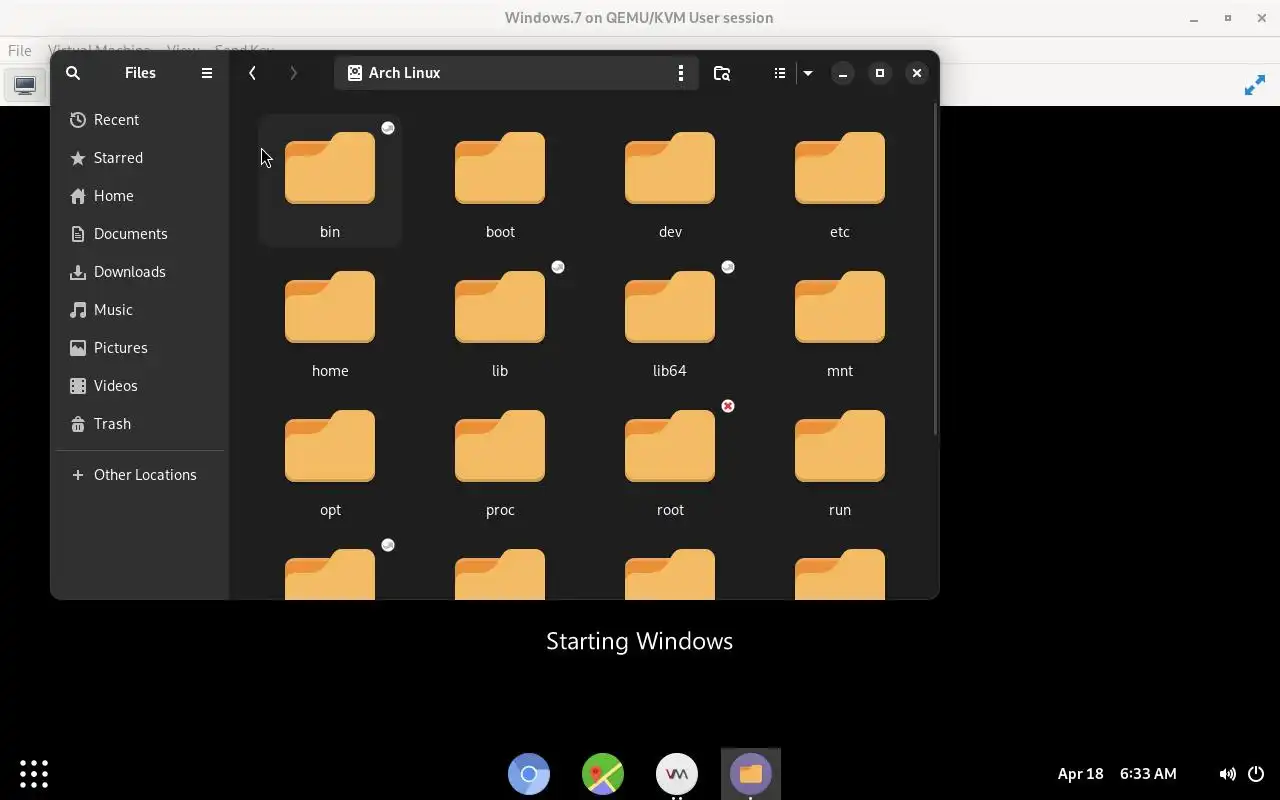Select the boot folder
The height and width of the screenshot is (800, 1280).
pos(500,180)
